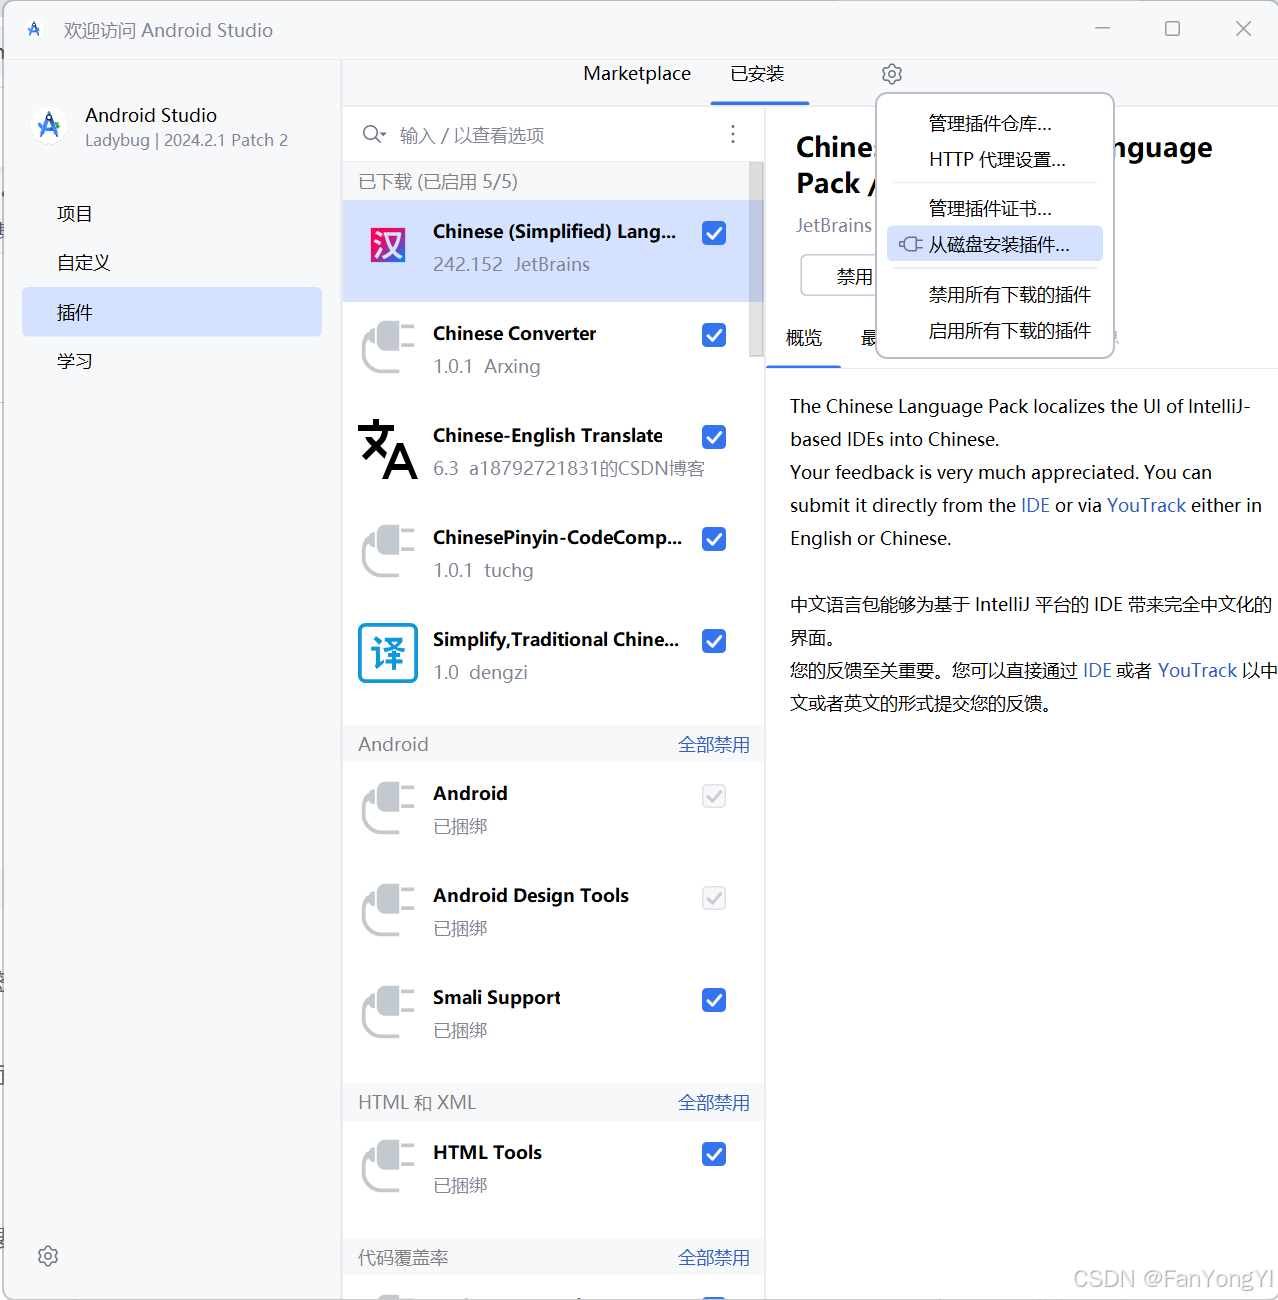Click the Chinese (Simplified) Language Pack icon
This screenshot has width=1278, height=1300.
(388, 245)
